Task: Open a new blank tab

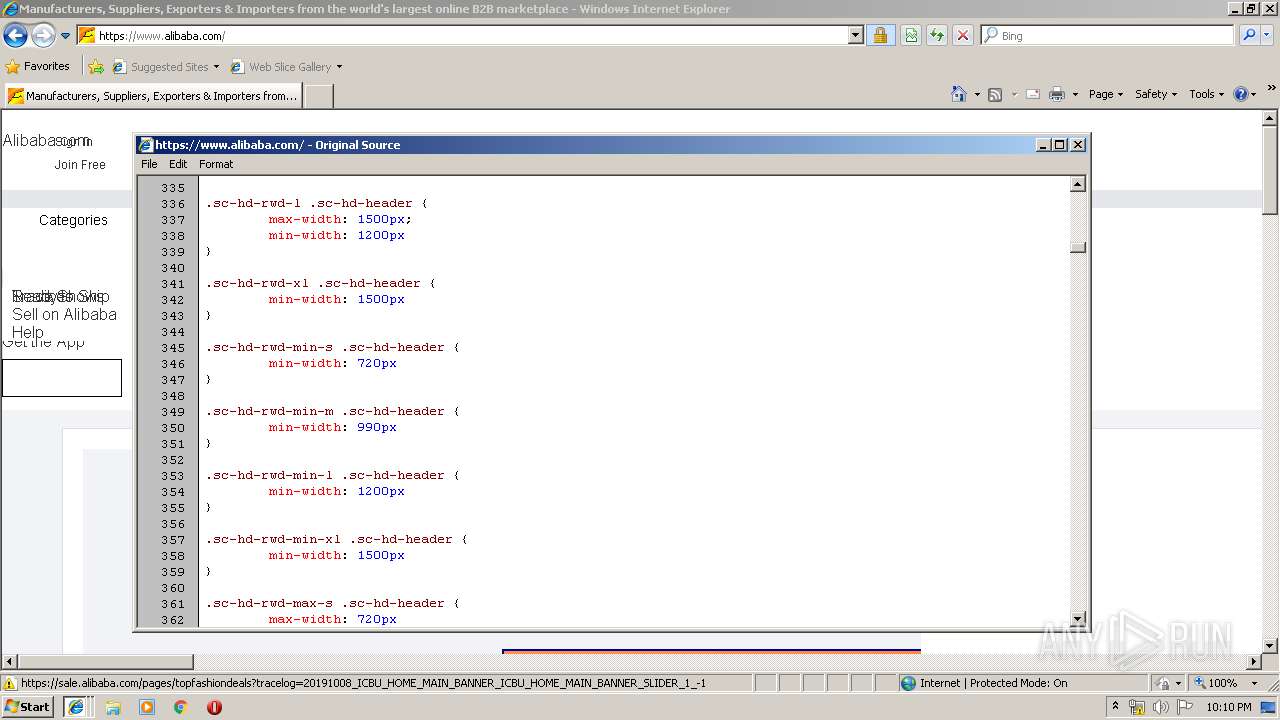Action: click(318, 96)
